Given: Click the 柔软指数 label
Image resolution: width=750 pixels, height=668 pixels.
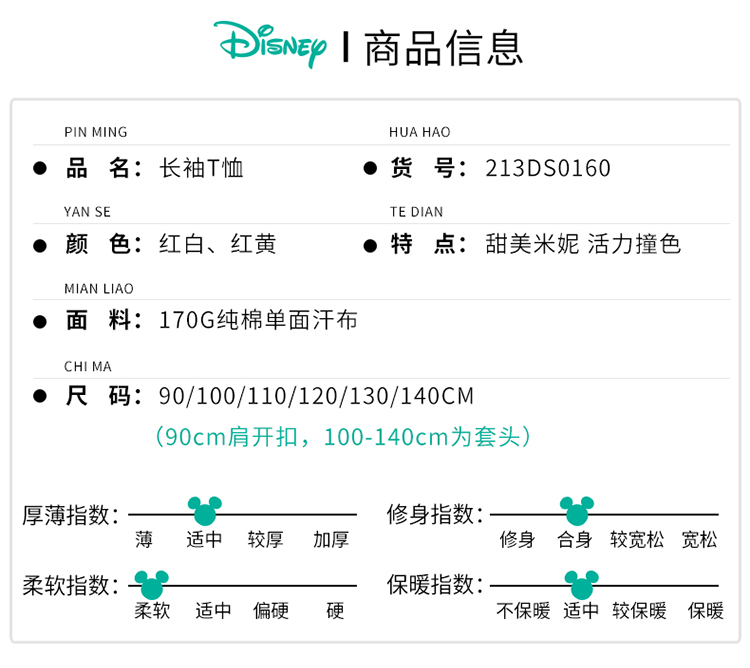Looking at the screenshot, I should tap(70, 585).
